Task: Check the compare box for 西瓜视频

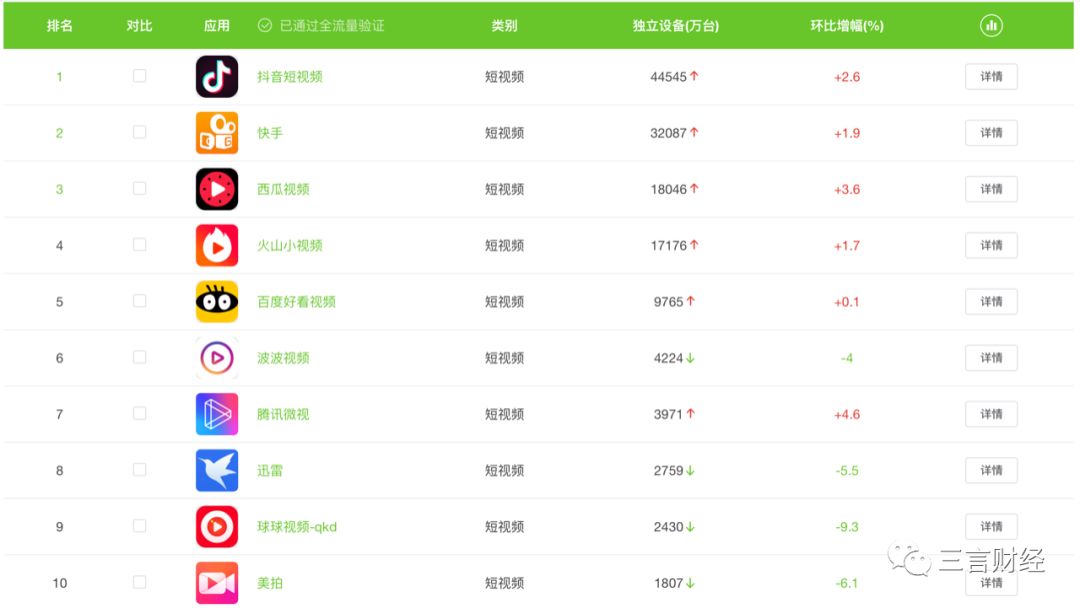Action: pos(139,189)
